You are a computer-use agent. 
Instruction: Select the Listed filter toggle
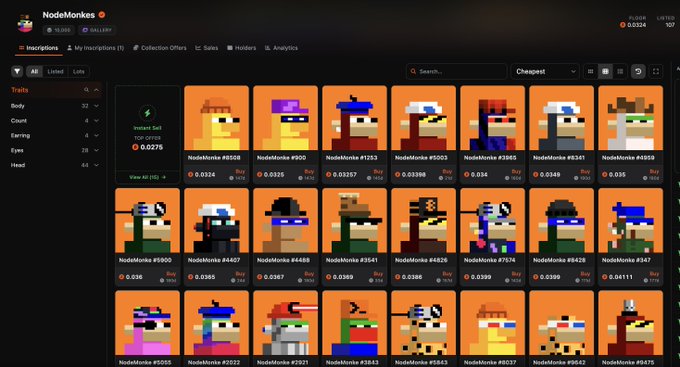55,71
